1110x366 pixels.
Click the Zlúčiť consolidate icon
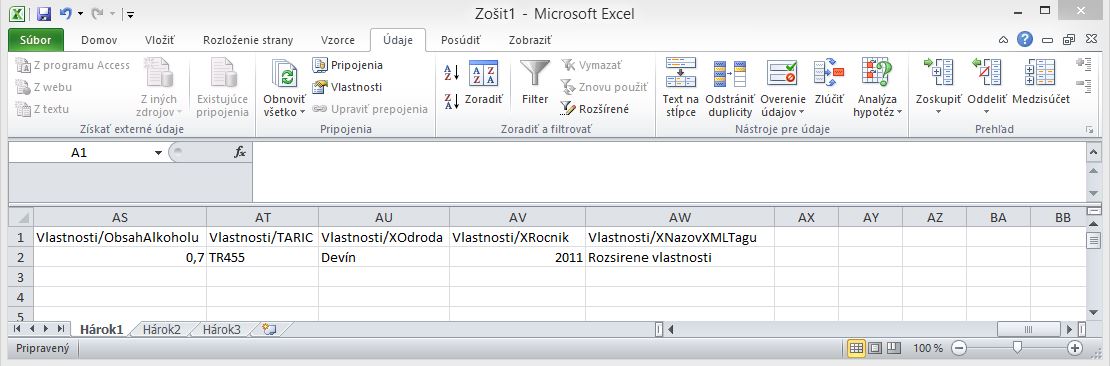click(x=829, y=72)
